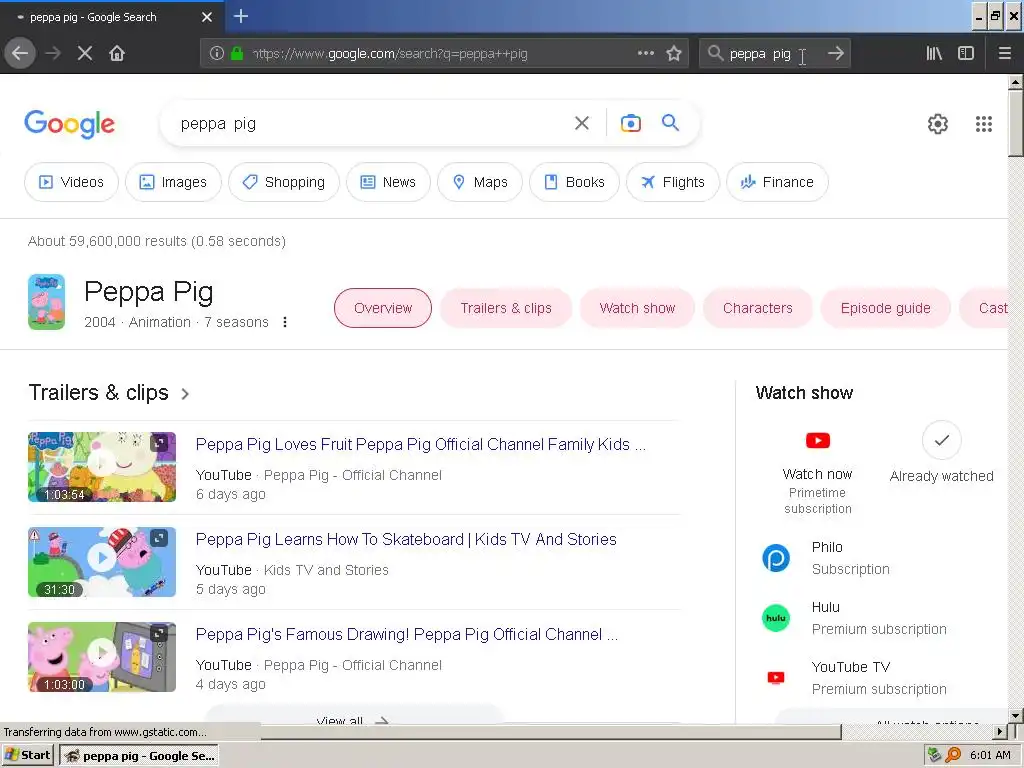Select peppa pig taskbar window button
Screen dimensions: 1024x768
140,756
